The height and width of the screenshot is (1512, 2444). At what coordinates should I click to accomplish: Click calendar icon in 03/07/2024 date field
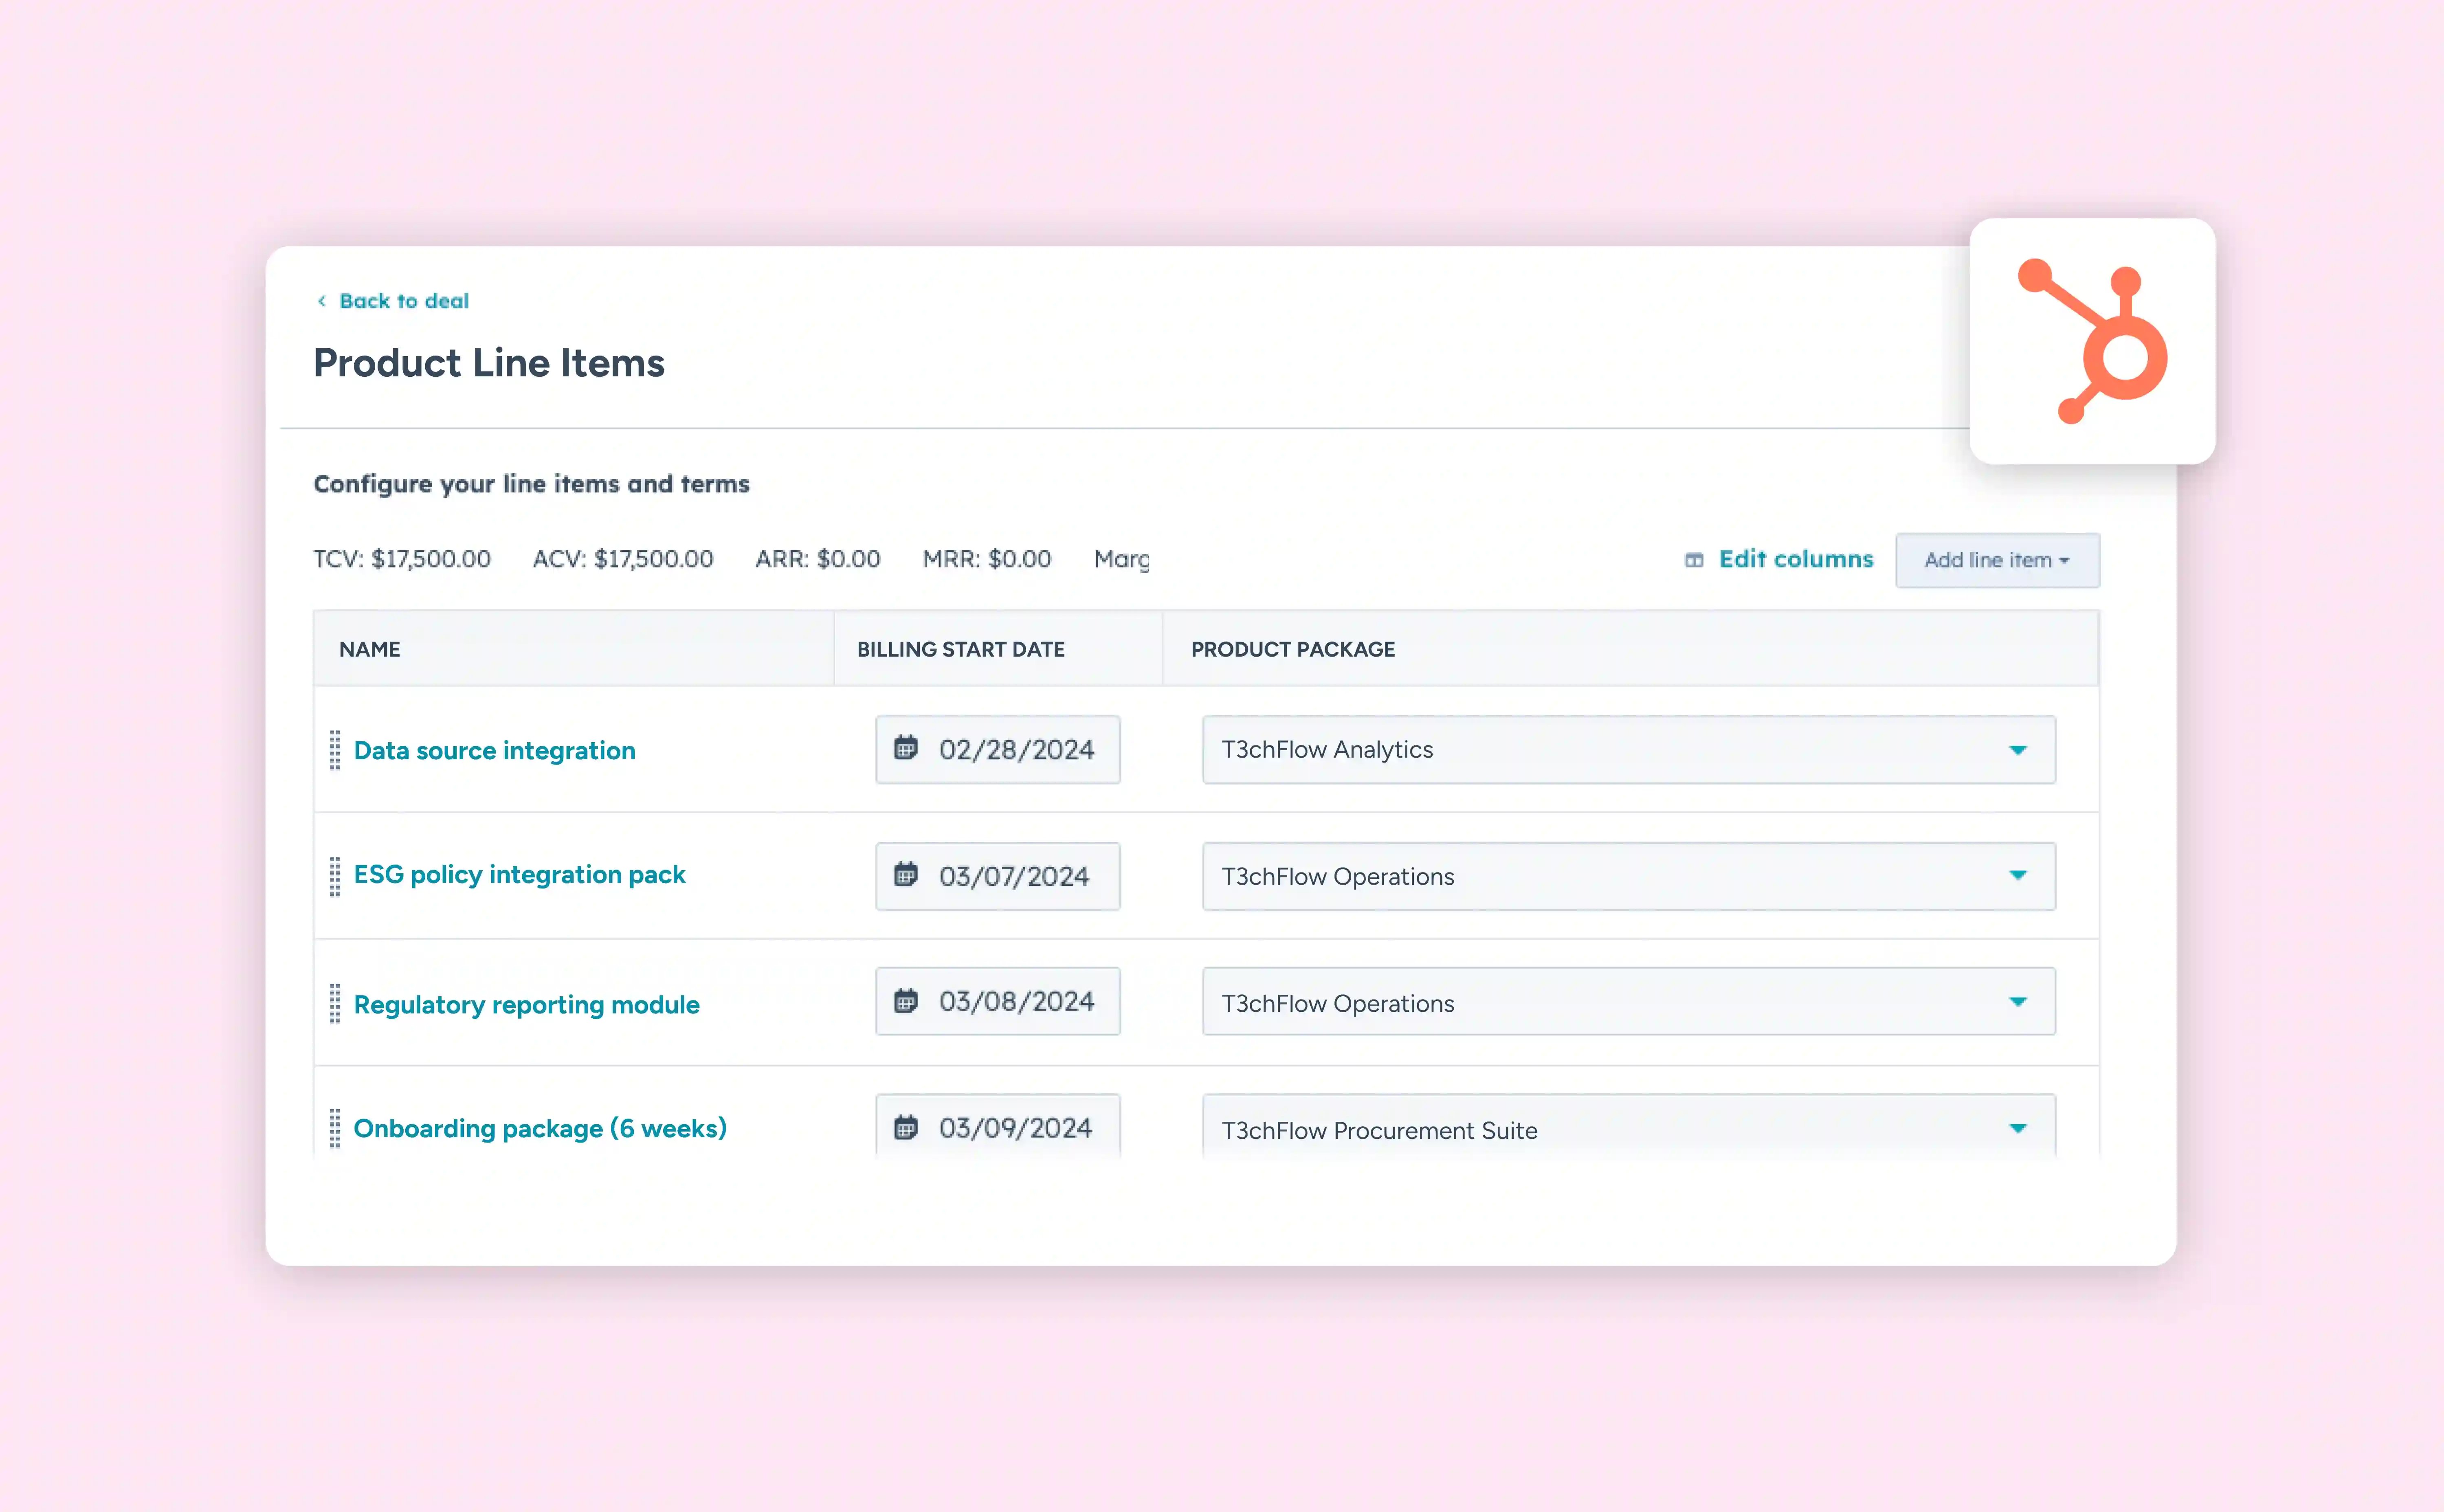tap(905, 875)
